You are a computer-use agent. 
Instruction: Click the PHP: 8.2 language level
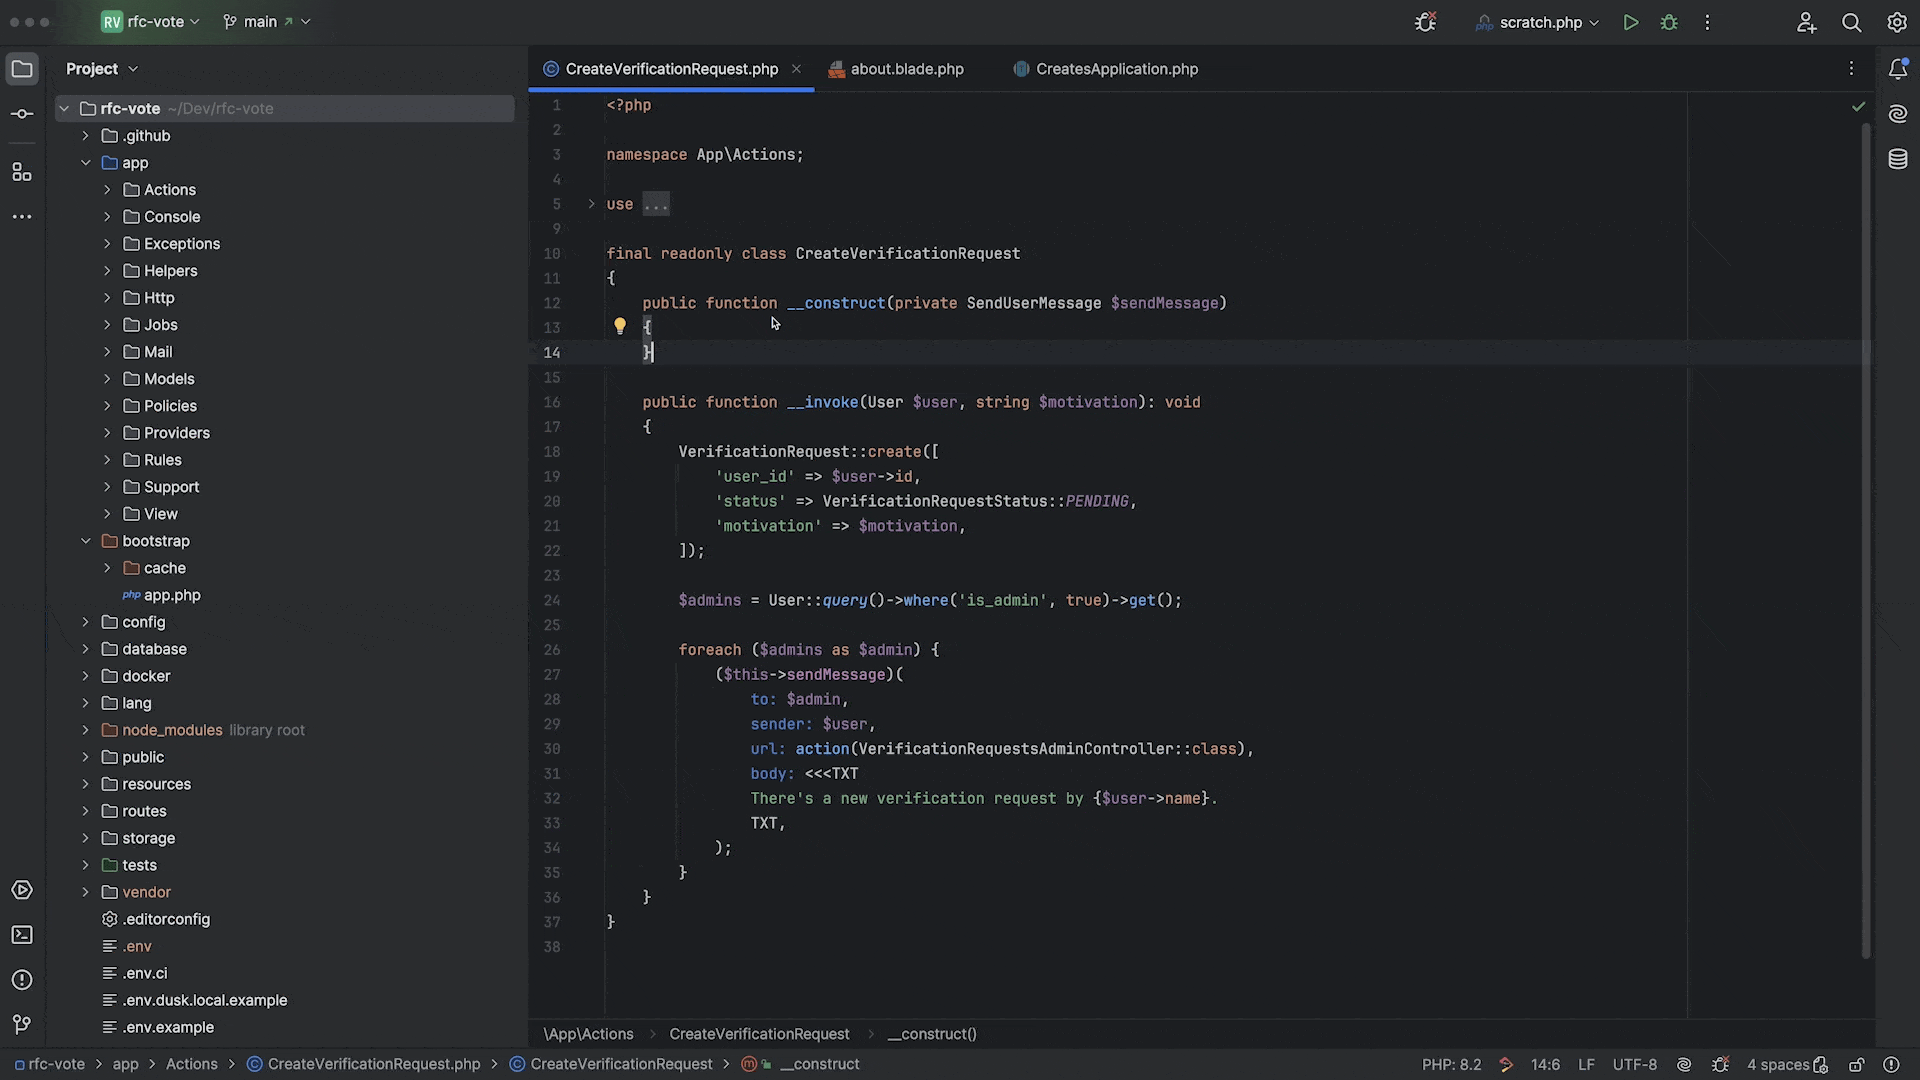(x=1451, y=1064)
